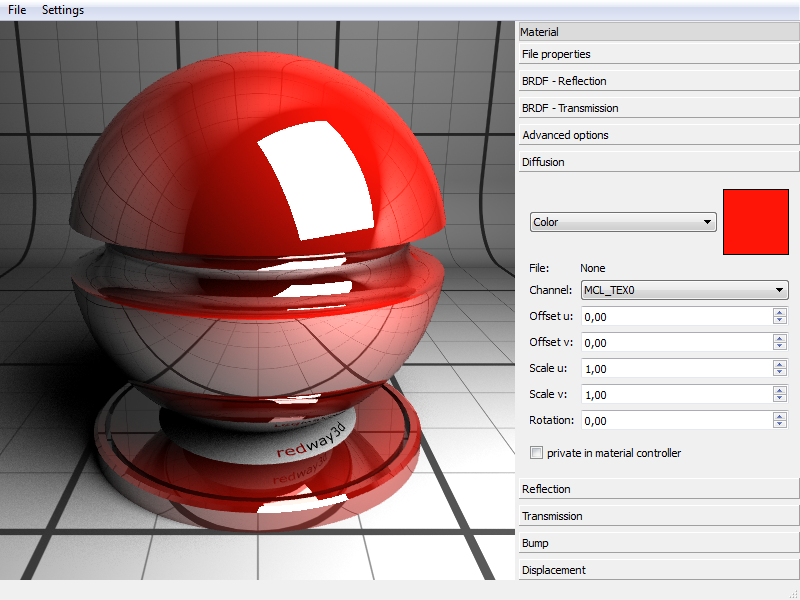This screenshot has height=600, width=800.
Task: Expand the Displacement section
Action: (657, 570)
